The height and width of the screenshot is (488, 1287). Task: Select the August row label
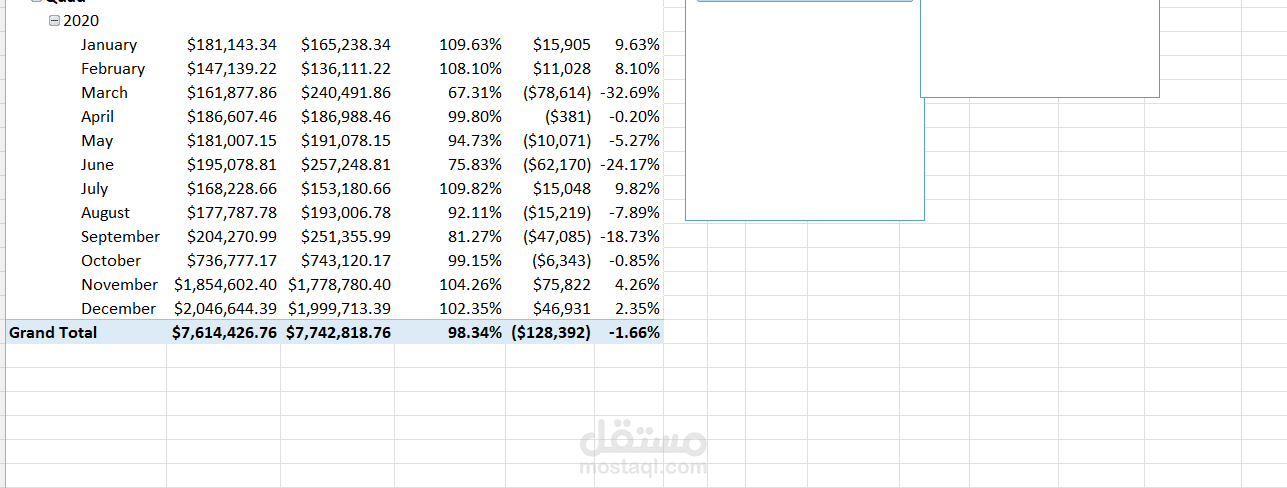pyautogui.click(x=106, y=213)
